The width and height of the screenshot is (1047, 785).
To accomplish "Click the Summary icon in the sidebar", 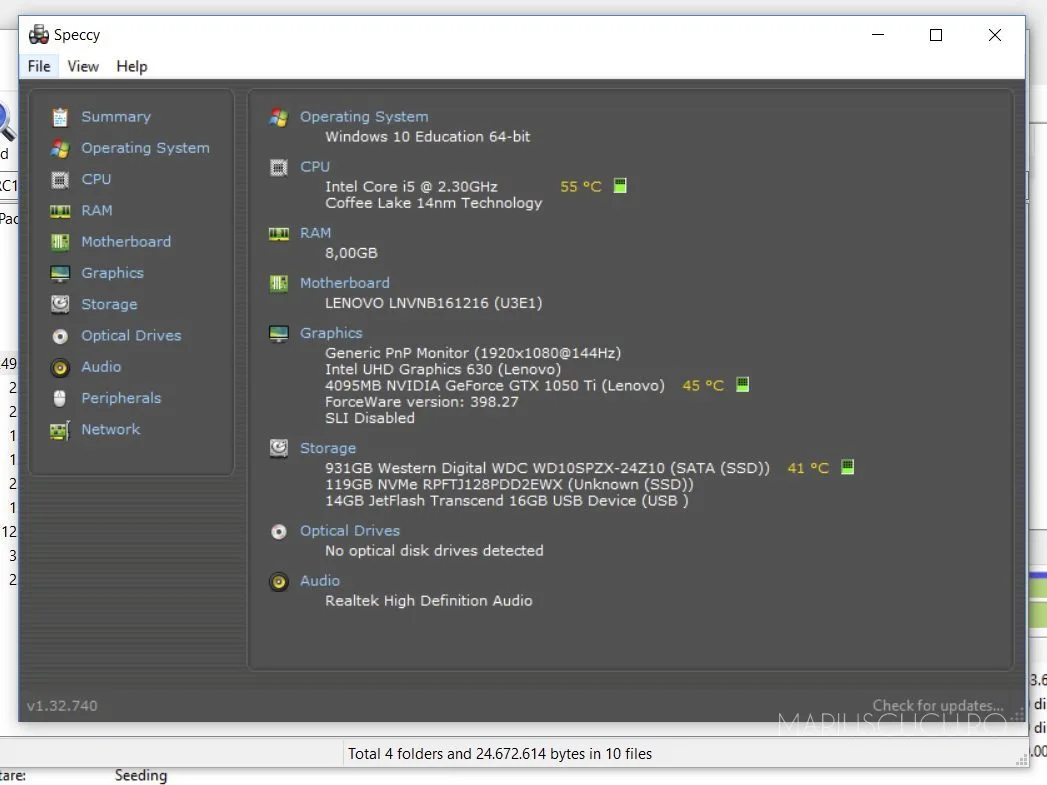I will [60, 117].
